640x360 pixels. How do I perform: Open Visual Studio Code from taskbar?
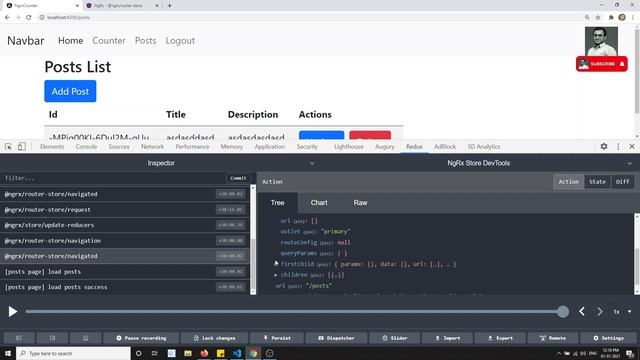coord(237,353)
